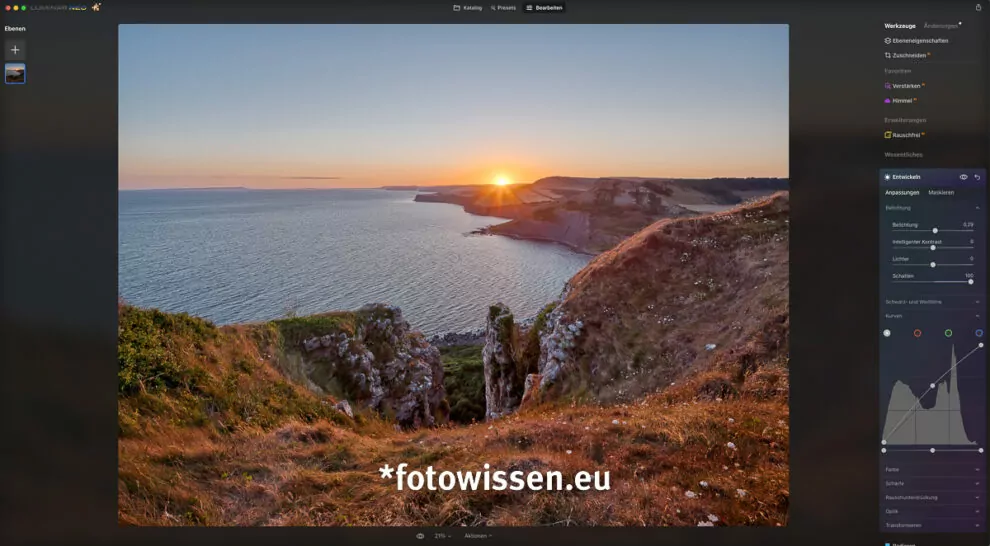This screenshot has height=546, width=990.
Task: Click the curve bottom-left black point
Action: (x=884, y=442)
